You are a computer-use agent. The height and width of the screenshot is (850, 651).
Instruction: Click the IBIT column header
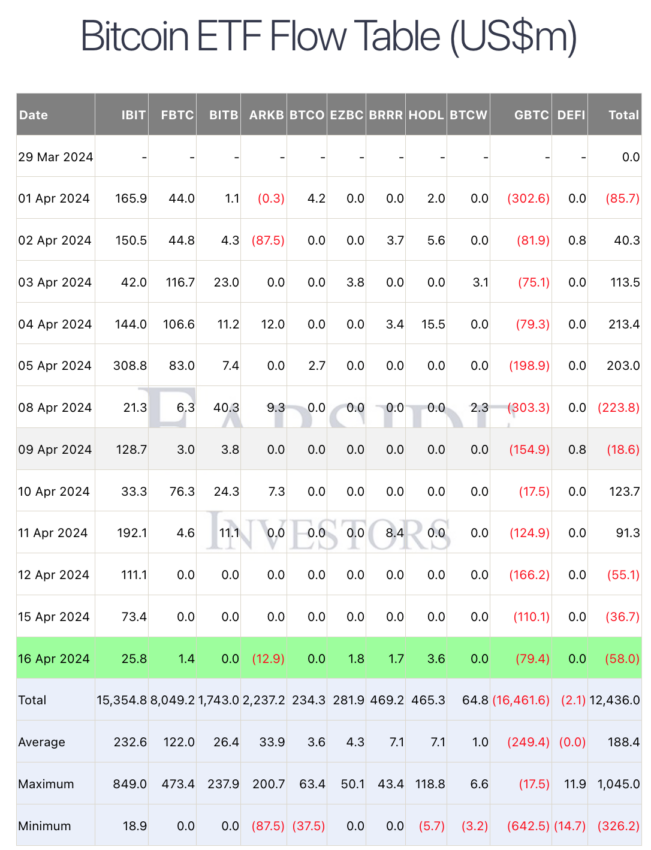(x=133, y=115)
